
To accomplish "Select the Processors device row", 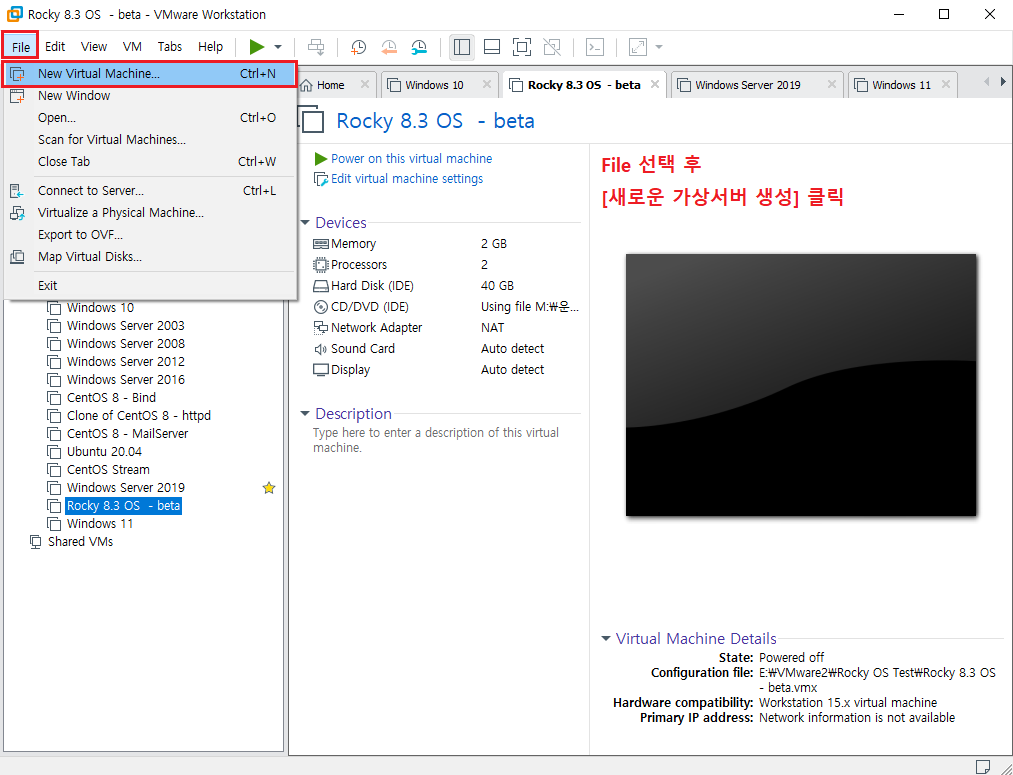I will click(446, 265).
